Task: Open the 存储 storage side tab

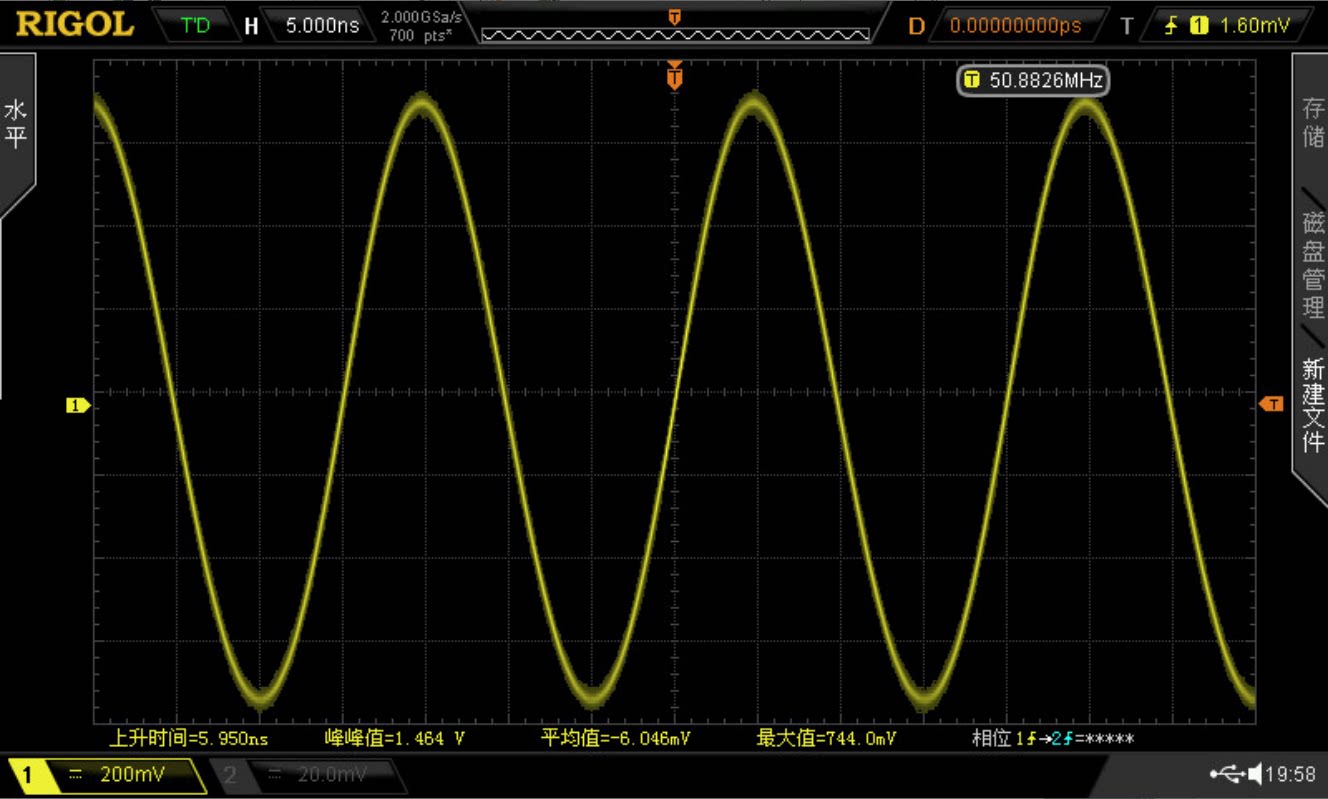Action: 1311,123
